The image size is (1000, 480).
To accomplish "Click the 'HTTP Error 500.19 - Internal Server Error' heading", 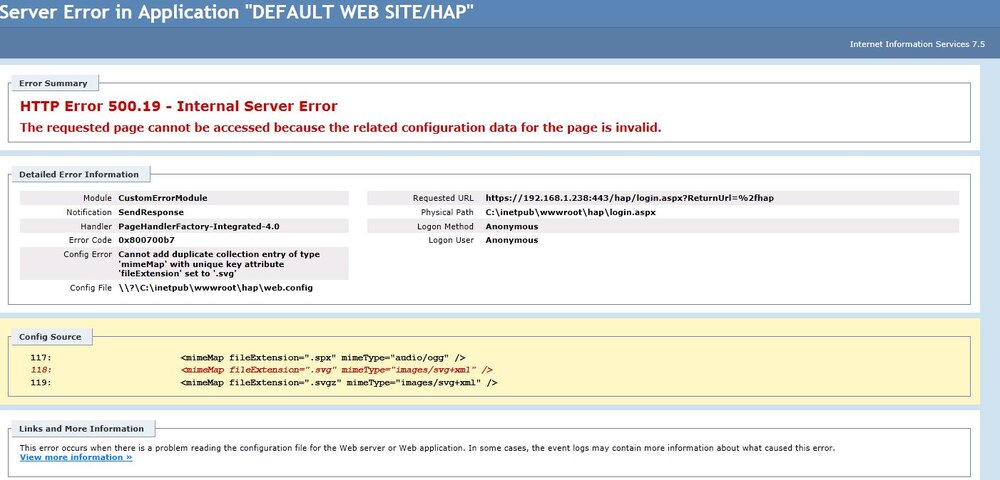I will 179,106.
